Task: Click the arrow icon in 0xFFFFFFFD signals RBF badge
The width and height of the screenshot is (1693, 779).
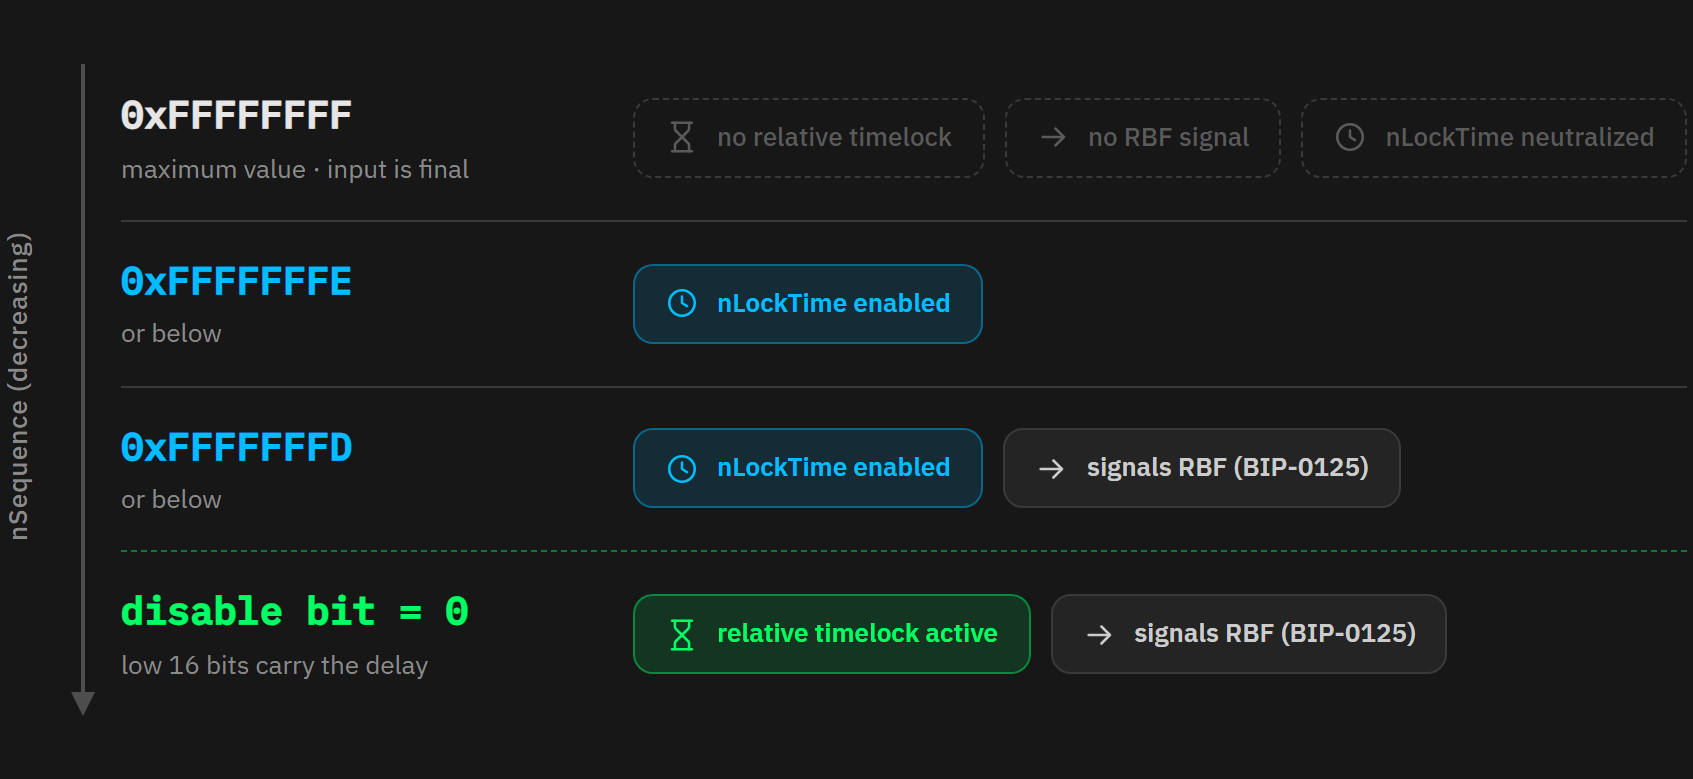Action: pos(1051,468)
